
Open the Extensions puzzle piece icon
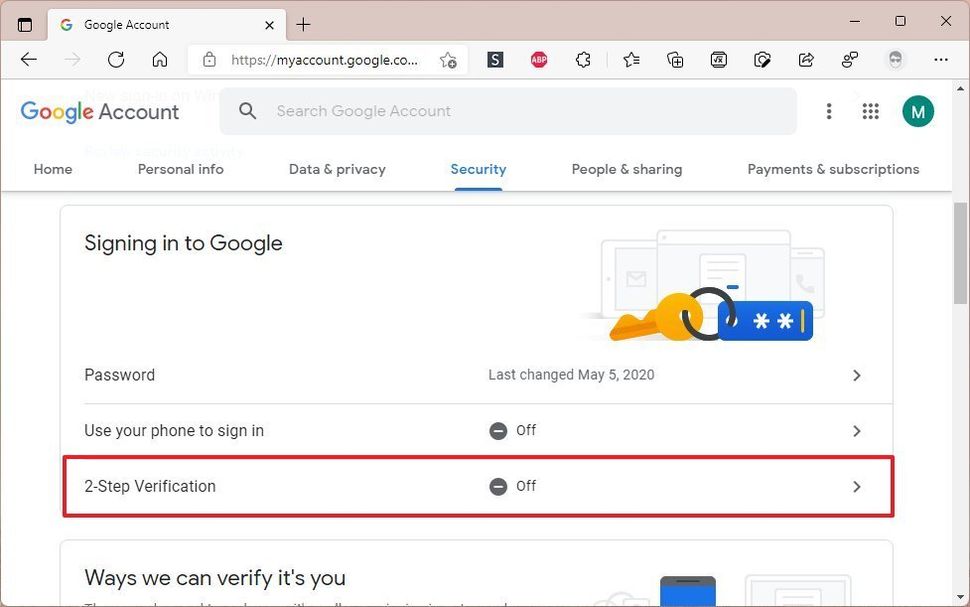click(x=583, y=60)
